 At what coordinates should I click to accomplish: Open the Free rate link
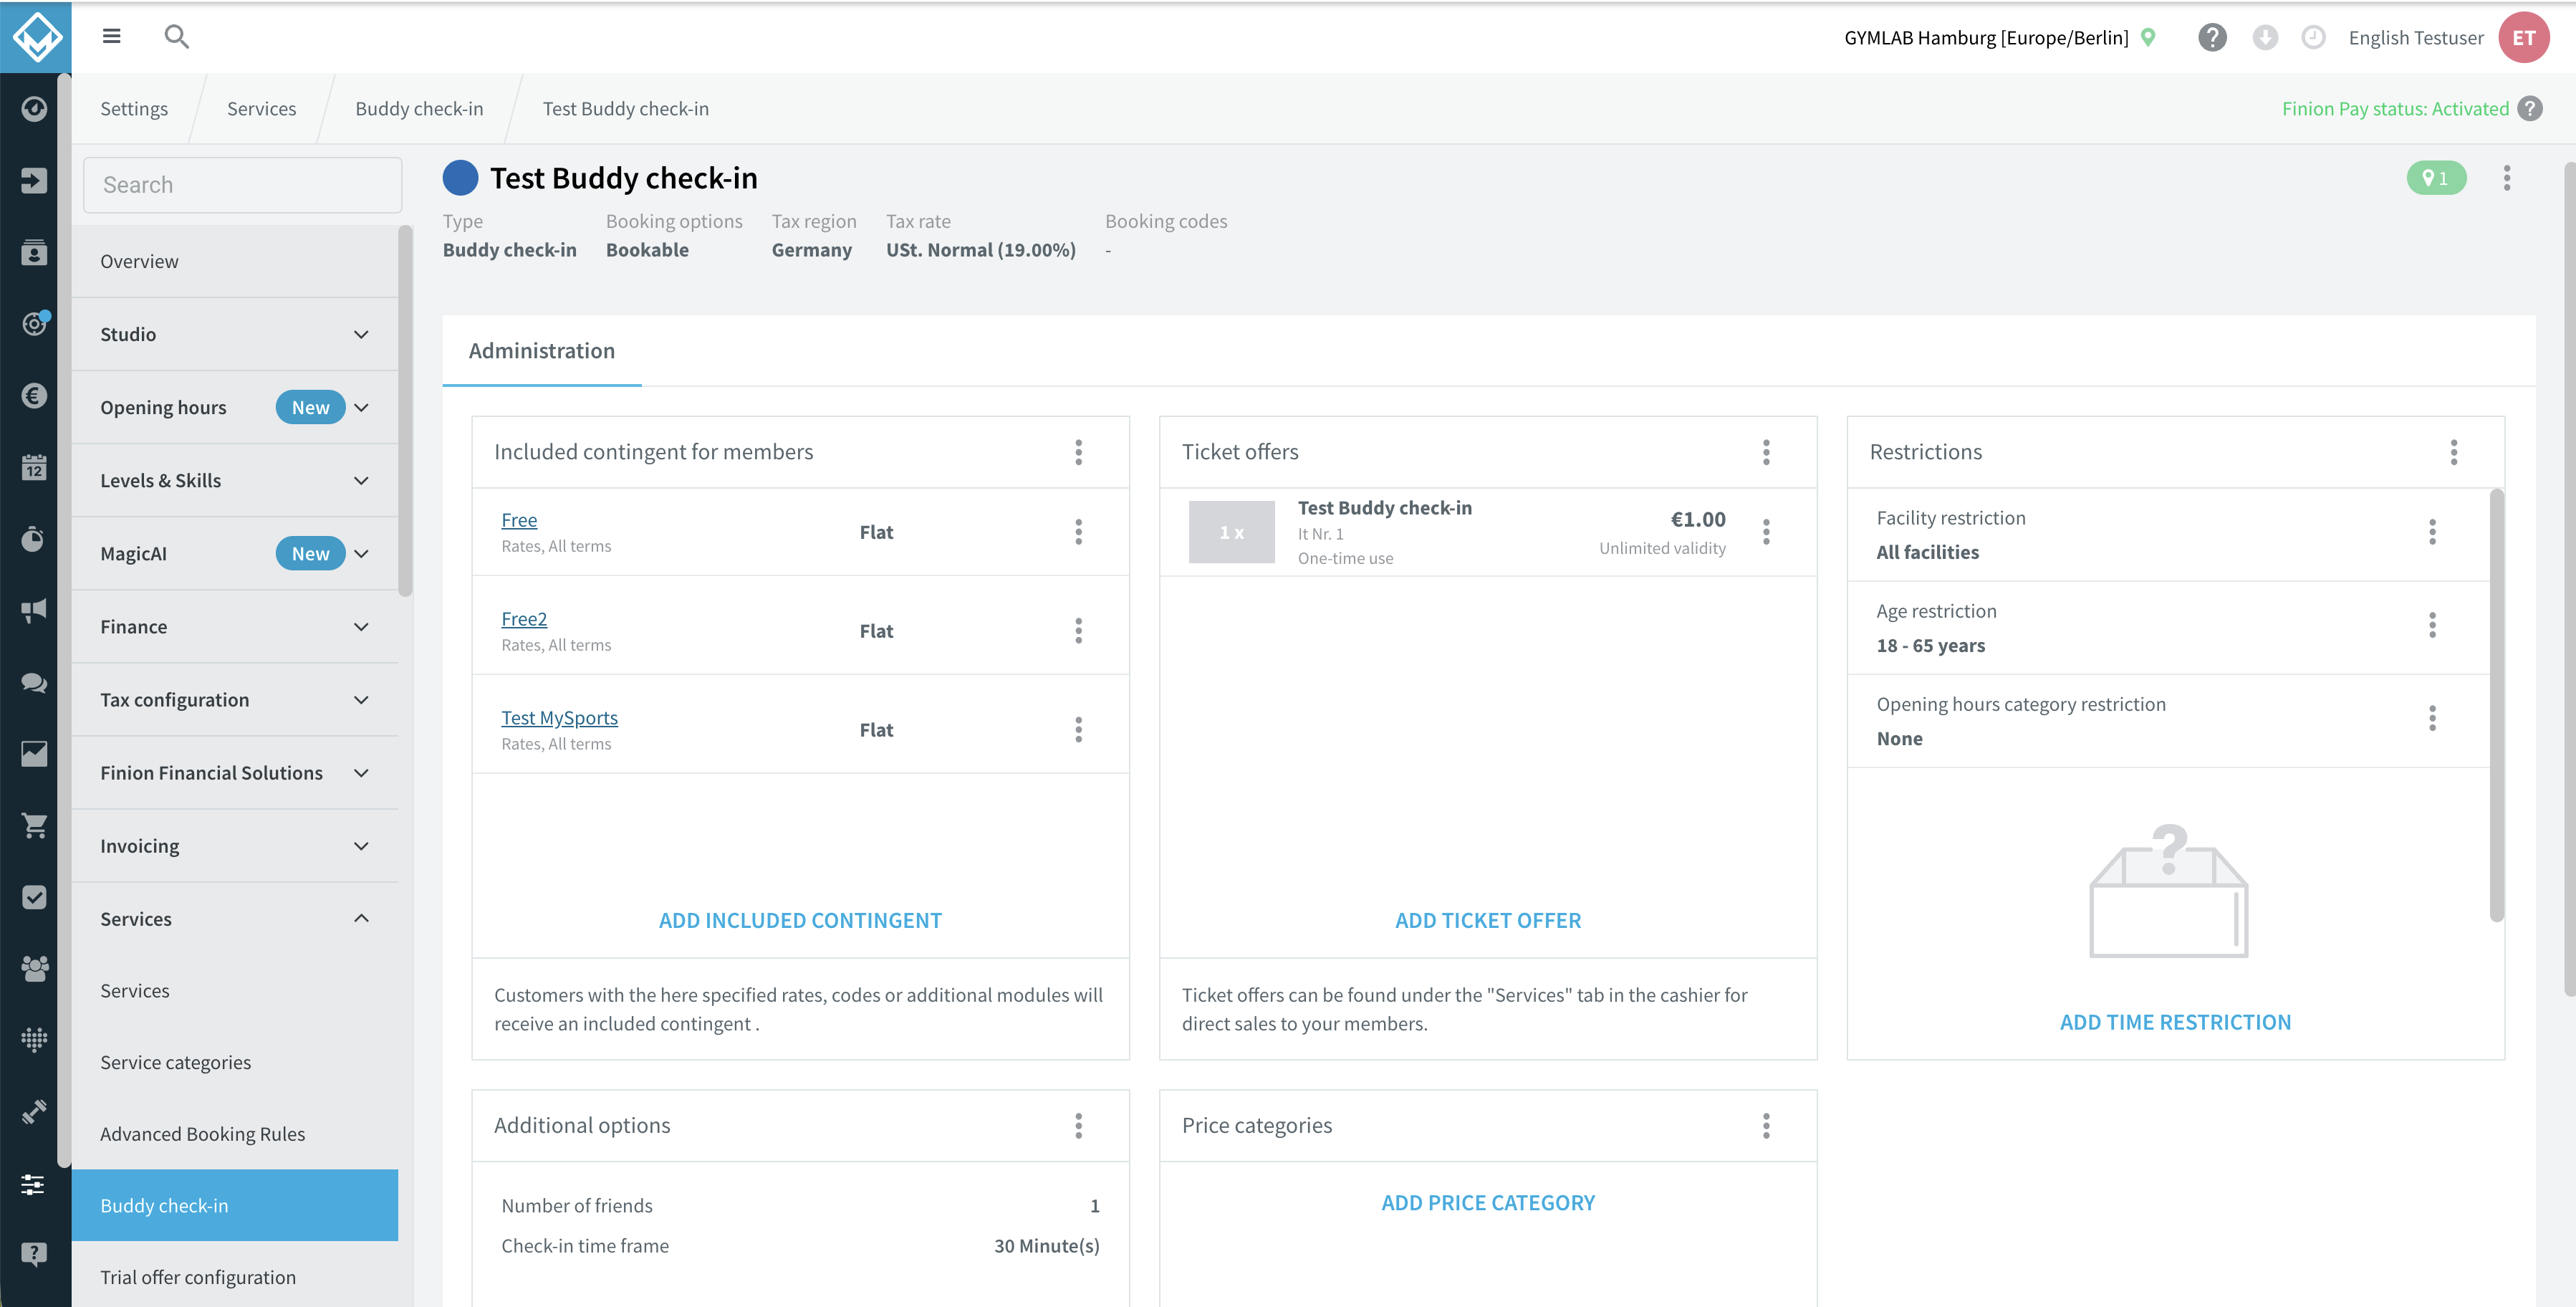(x=519, y=520)
